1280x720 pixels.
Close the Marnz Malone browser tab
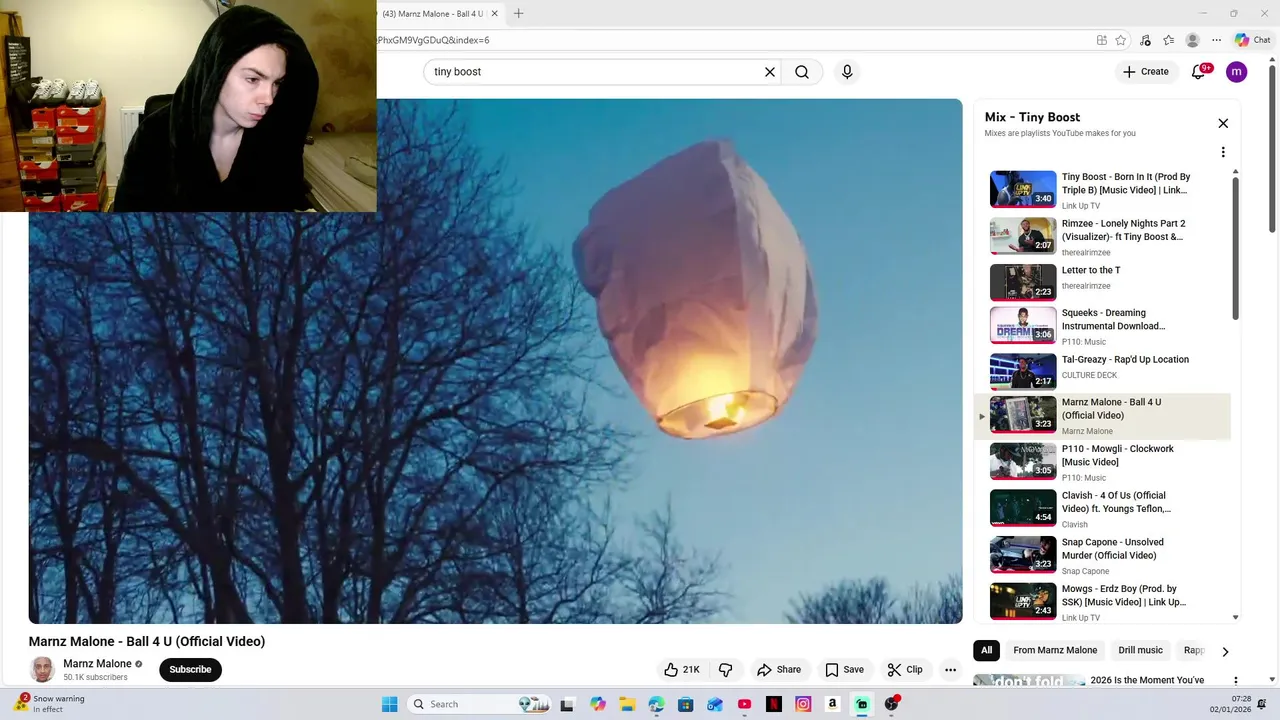click(494, 14)
